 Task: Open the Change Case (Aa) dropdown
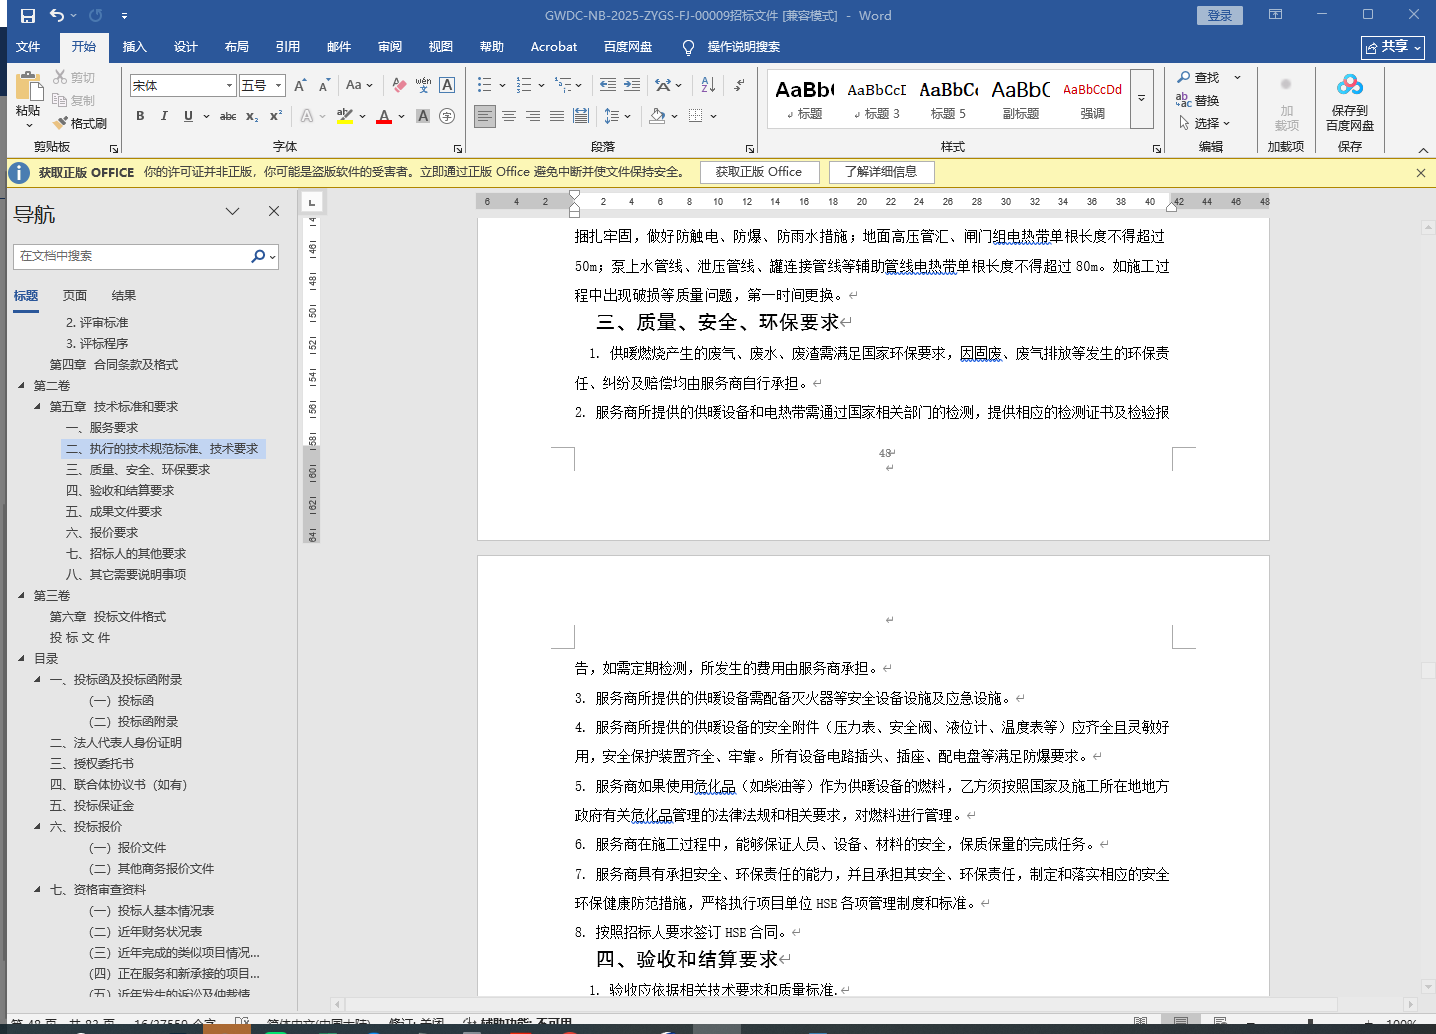tap(359, 85)
